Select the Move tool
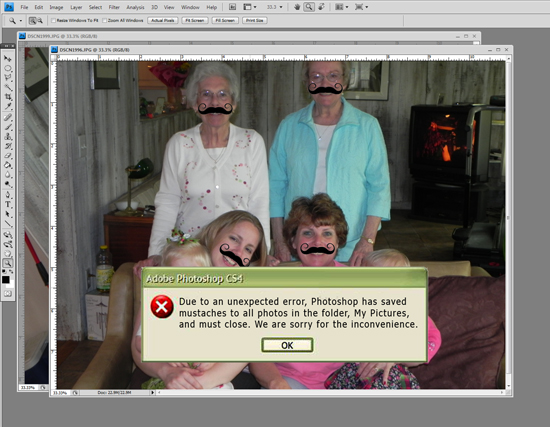 [8, 58]
